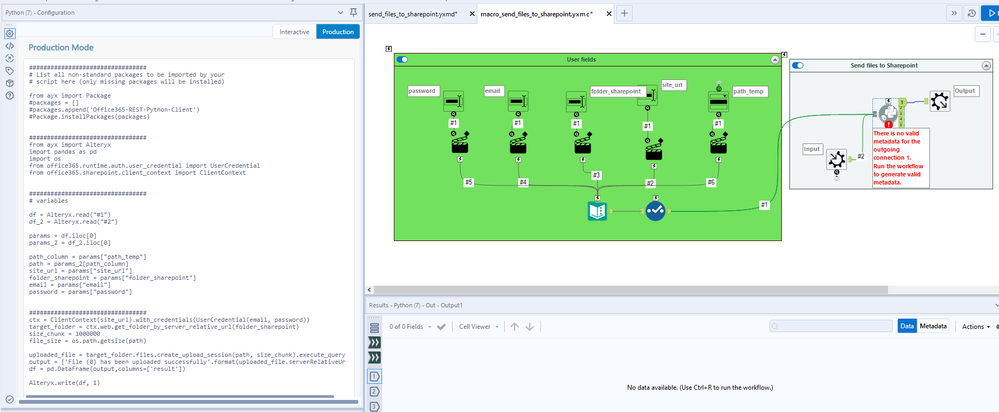
Task: Select the Action tool connected by #6
Action: tap(719, 144)
